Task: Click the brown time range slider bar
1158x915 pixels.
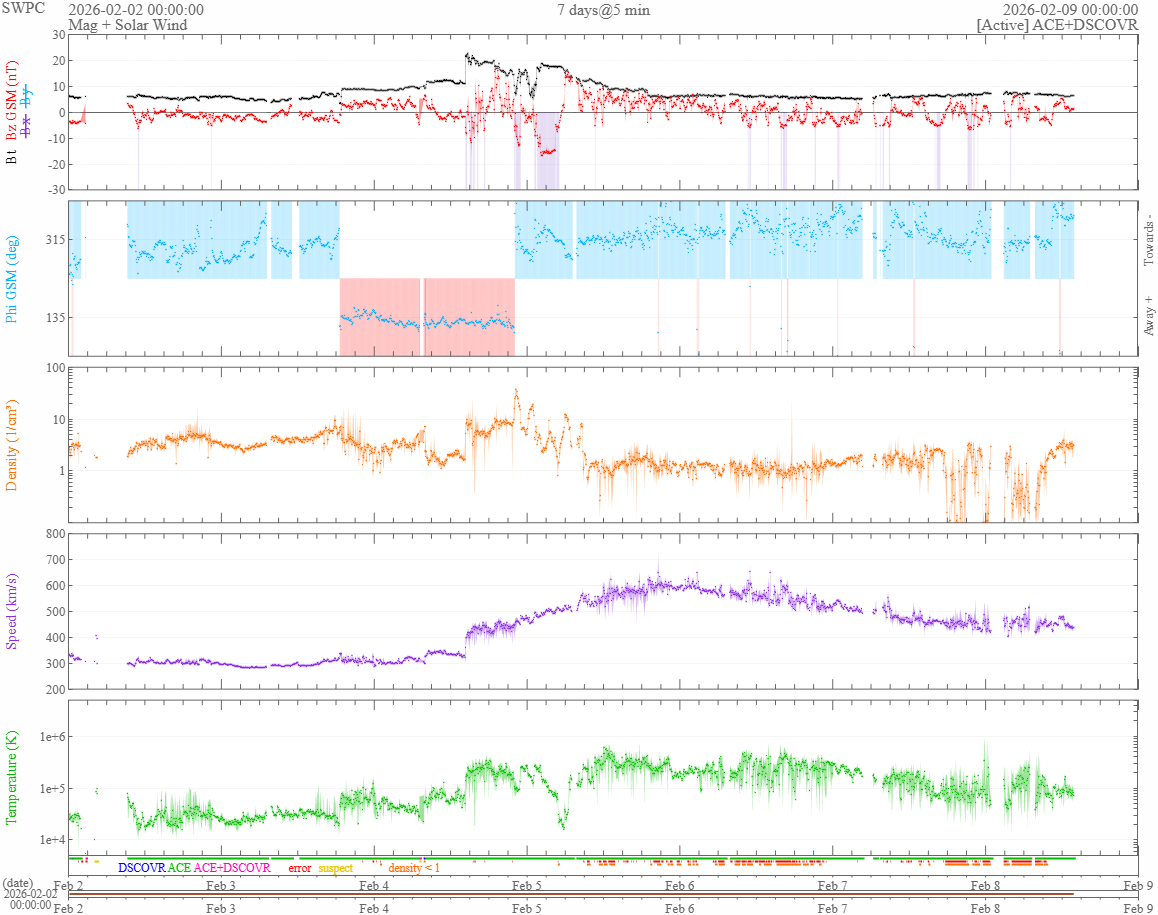Action: 571,894
